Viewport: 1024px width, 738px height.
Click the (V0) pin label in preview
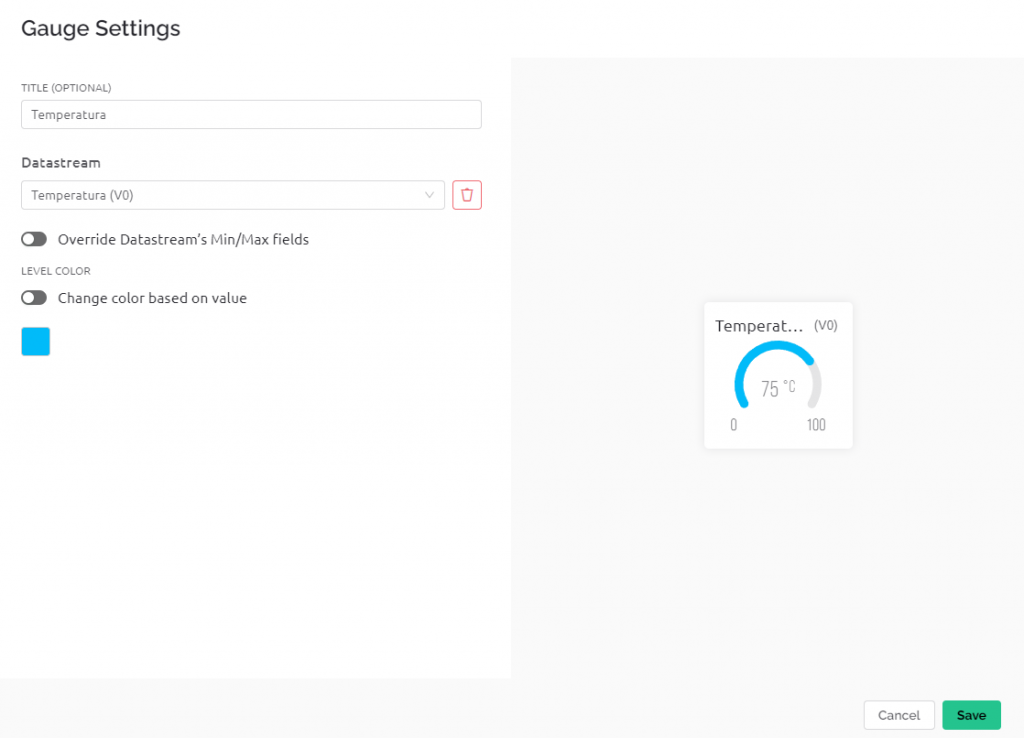tap(825, 325)
